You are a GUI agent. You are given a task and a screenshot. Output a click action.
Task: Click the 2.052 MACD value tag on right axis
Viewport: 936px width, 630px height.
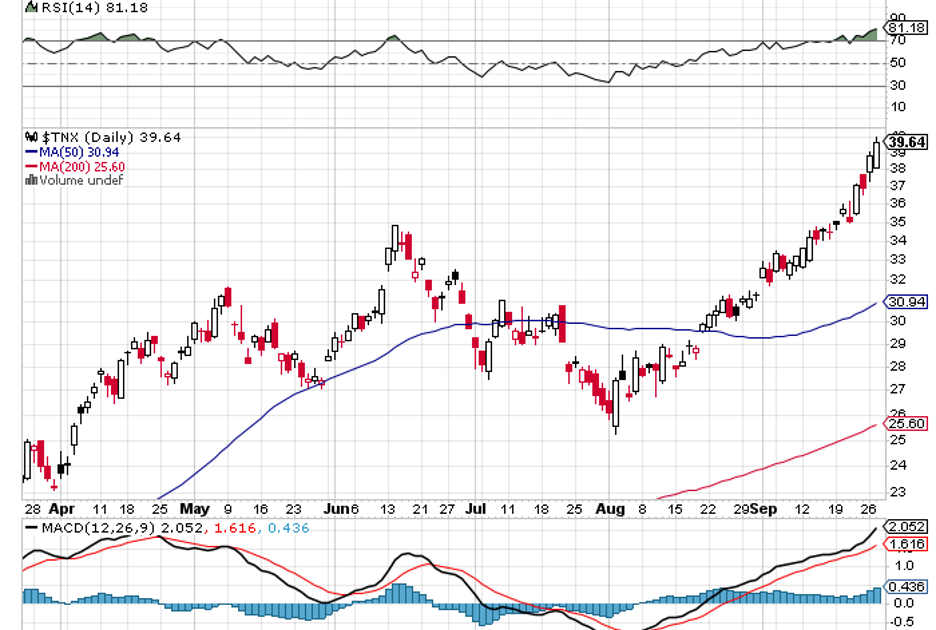click(906, 527)
